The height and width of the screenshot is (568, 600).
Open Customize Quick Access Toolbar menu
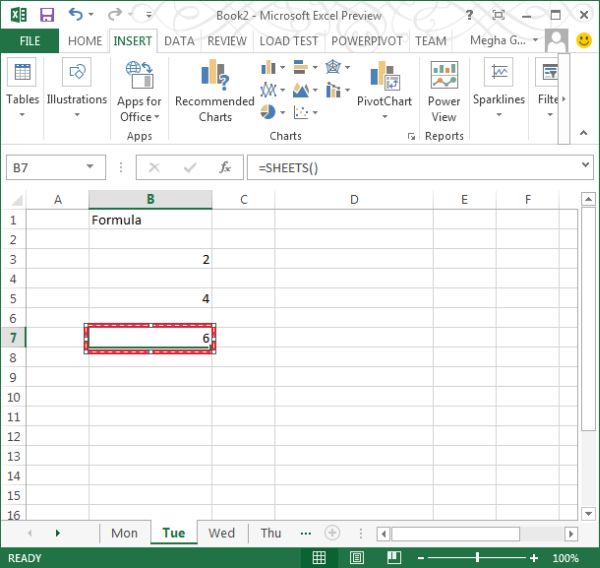[148, 15]
